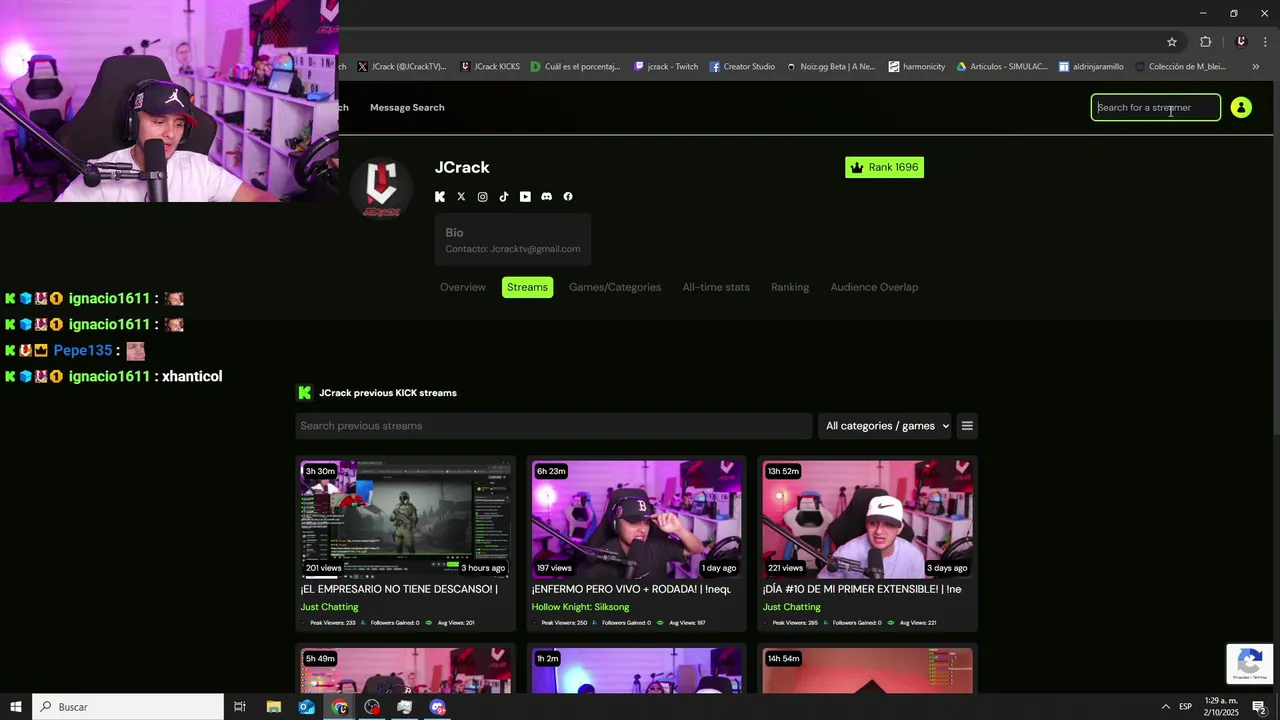
Task: Open the harmonicity bookmark
Action: (x=916, y=67)
